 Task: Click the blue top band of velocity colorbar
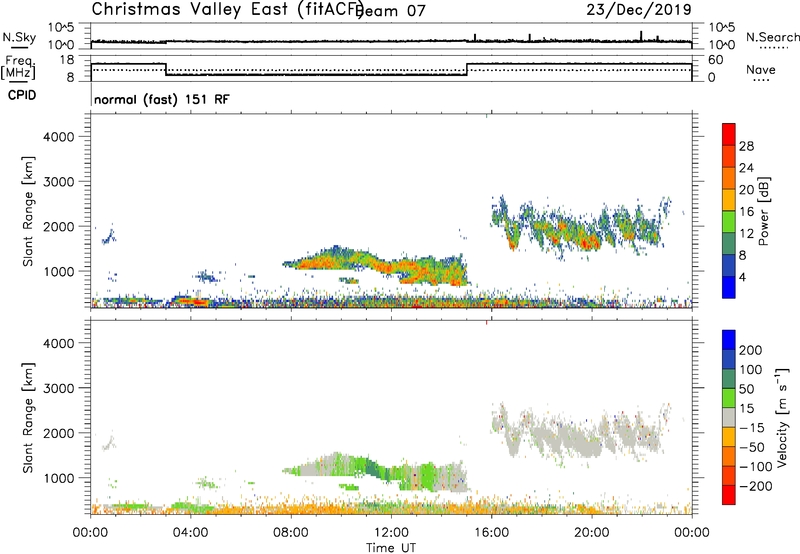click(x=729, y=340)
